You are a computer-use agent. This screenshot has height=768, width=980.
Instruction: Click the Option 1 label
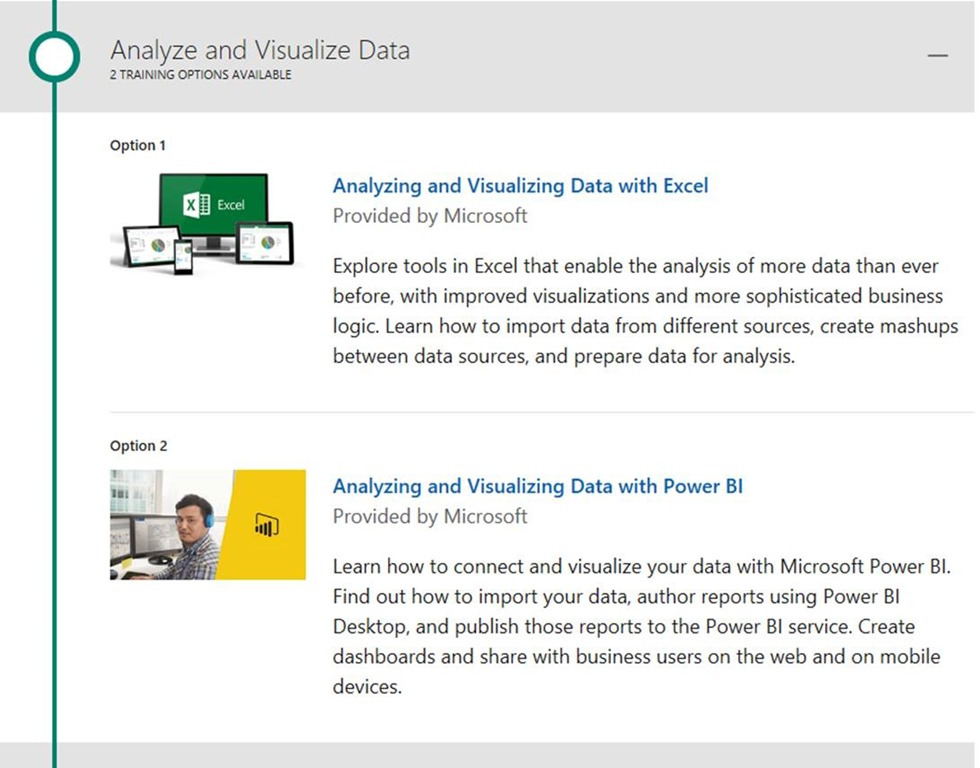point(137,146)
